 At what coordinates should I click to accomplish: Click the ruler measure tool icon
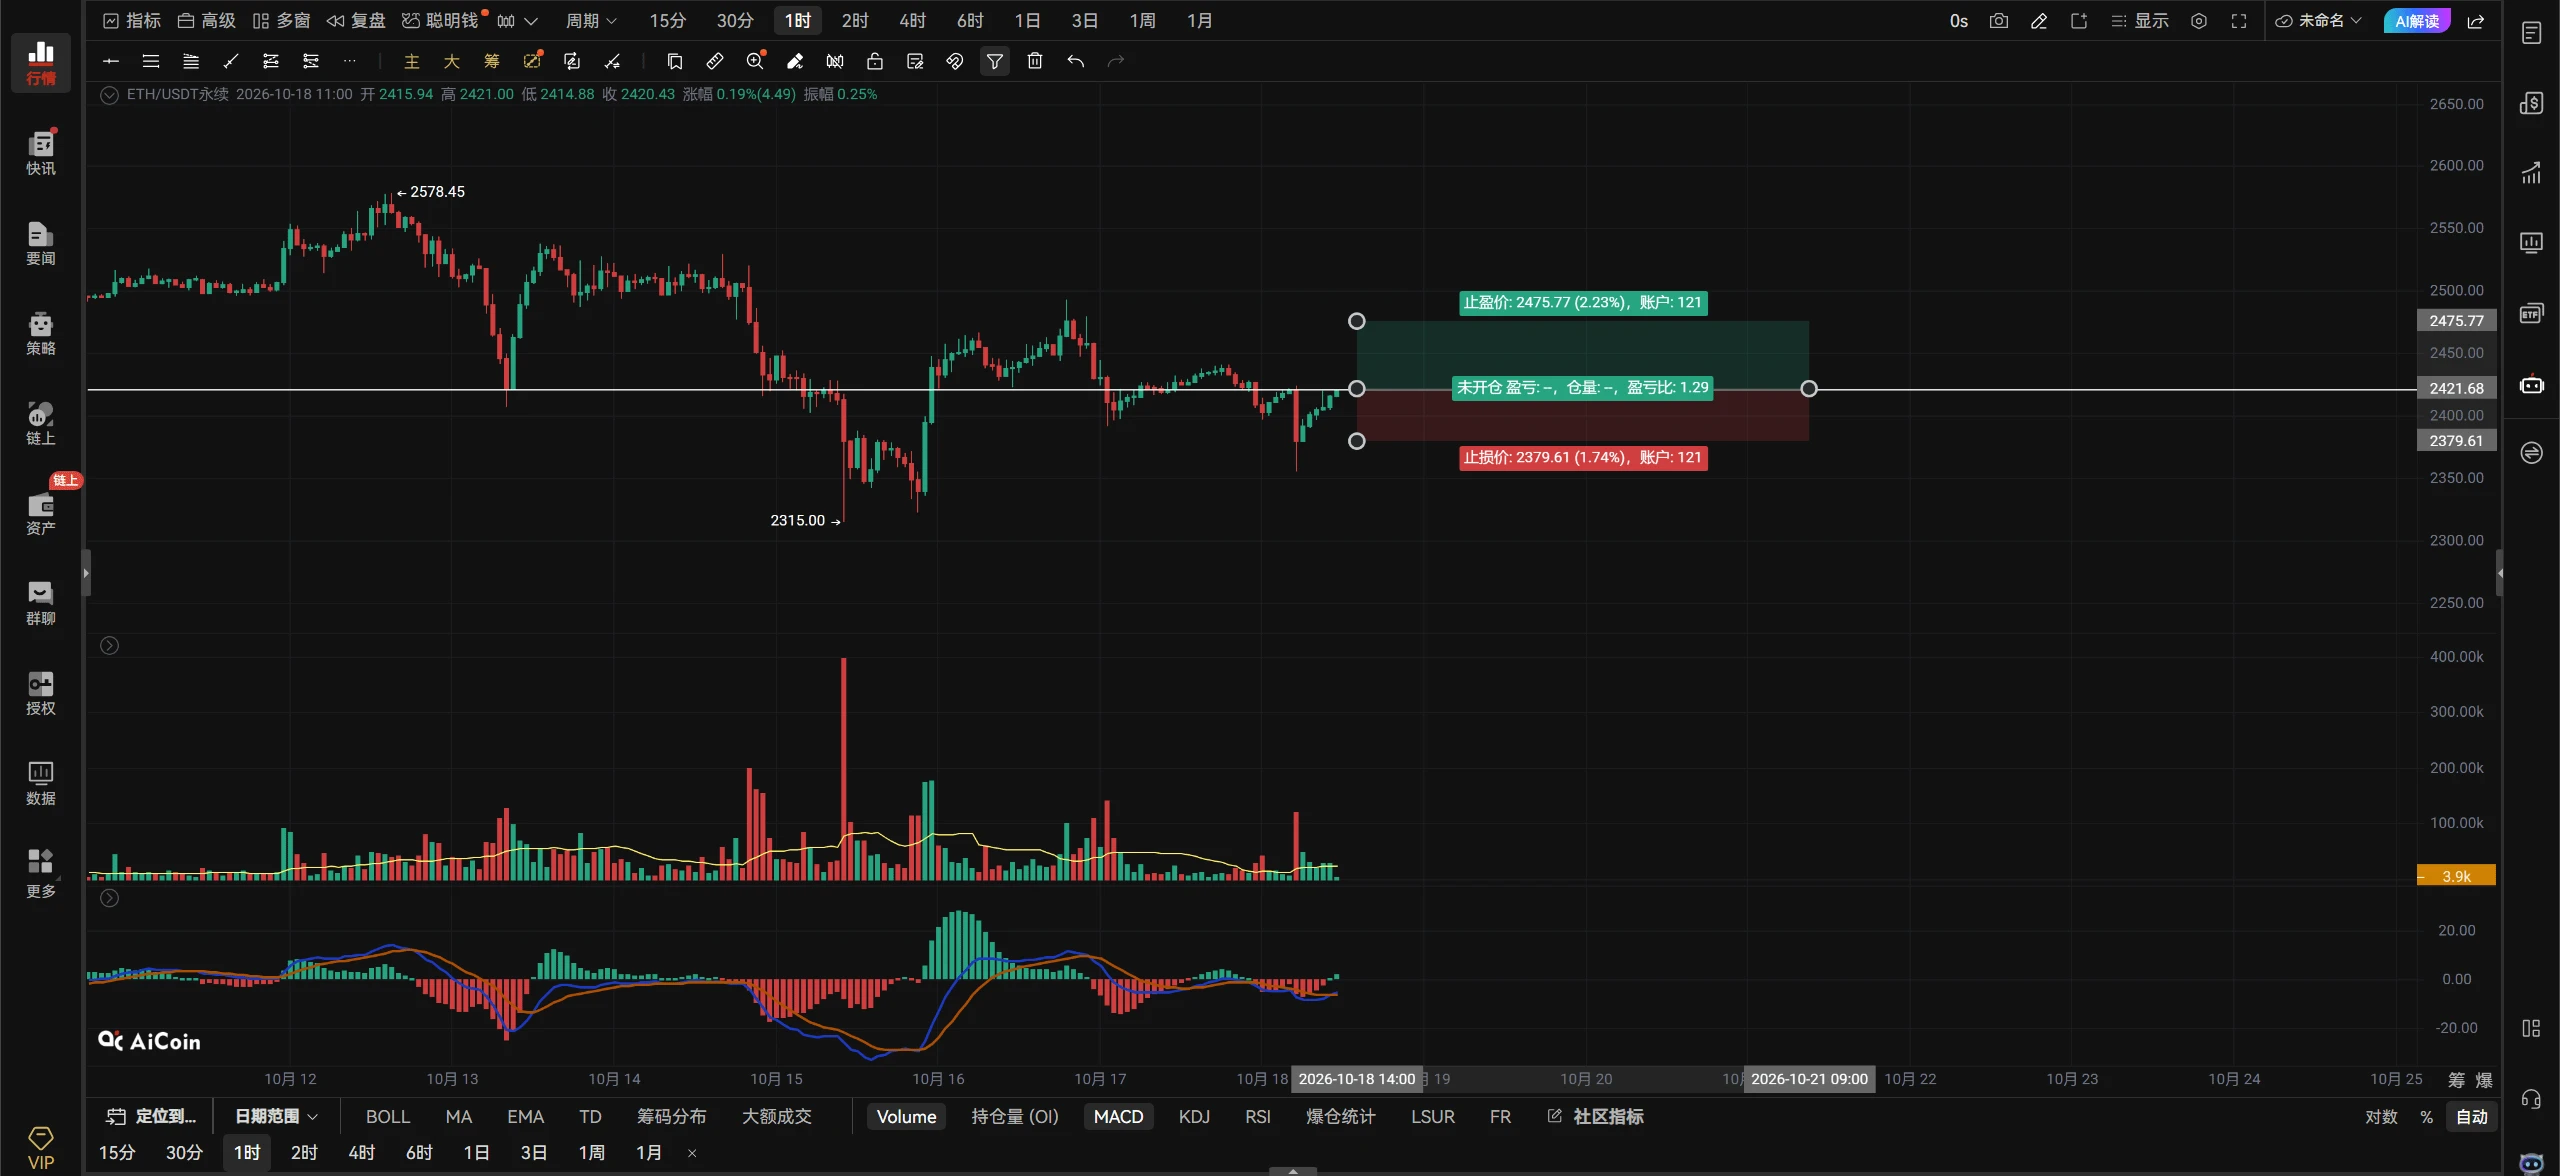coord(714,61)
